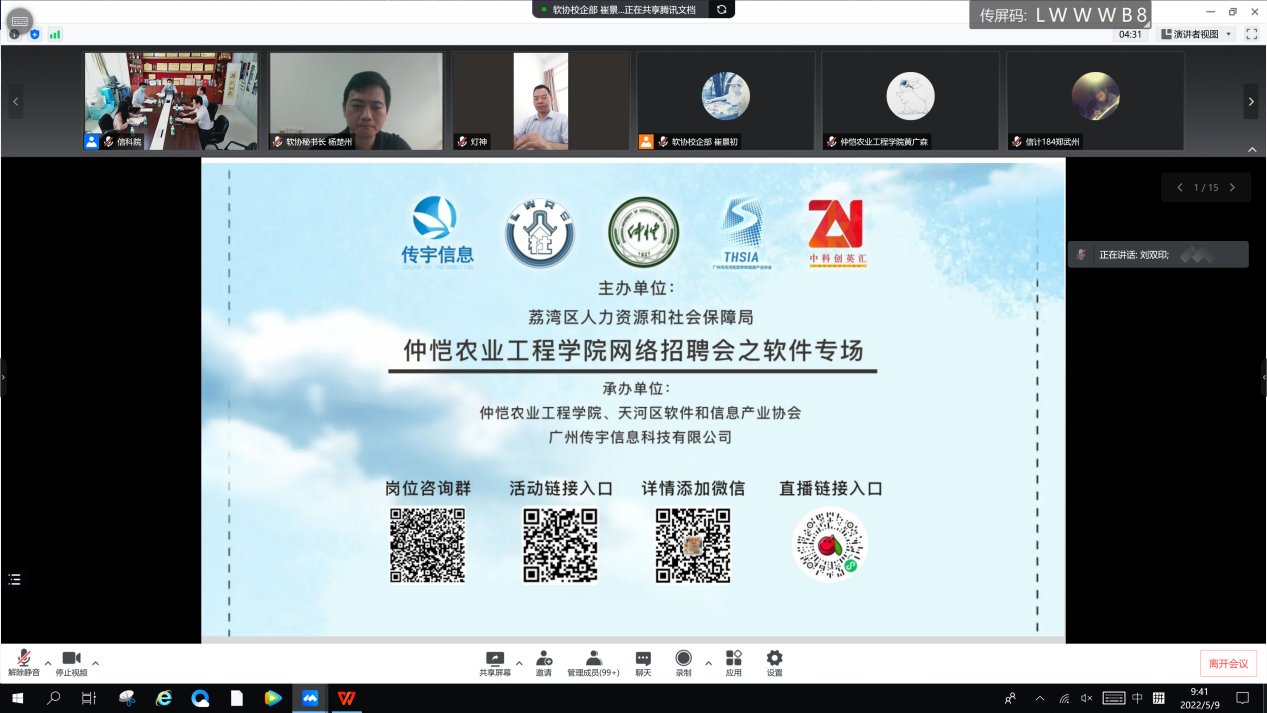This screenshot has width=1267, height=713.
Task: Open WPS Office from the taskbar
Action: tap(346, 698)
